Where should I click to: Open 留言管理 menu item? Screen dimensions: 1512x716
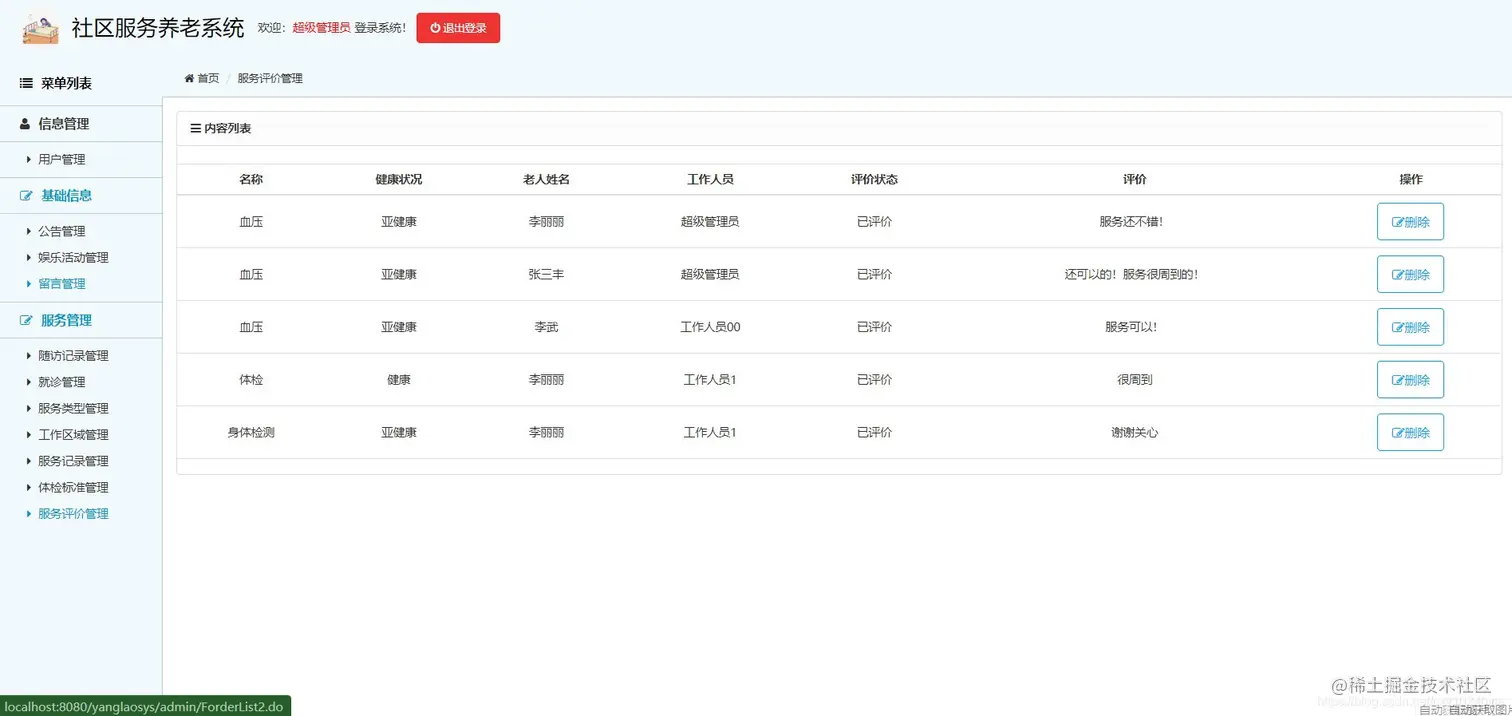point(62,284)
